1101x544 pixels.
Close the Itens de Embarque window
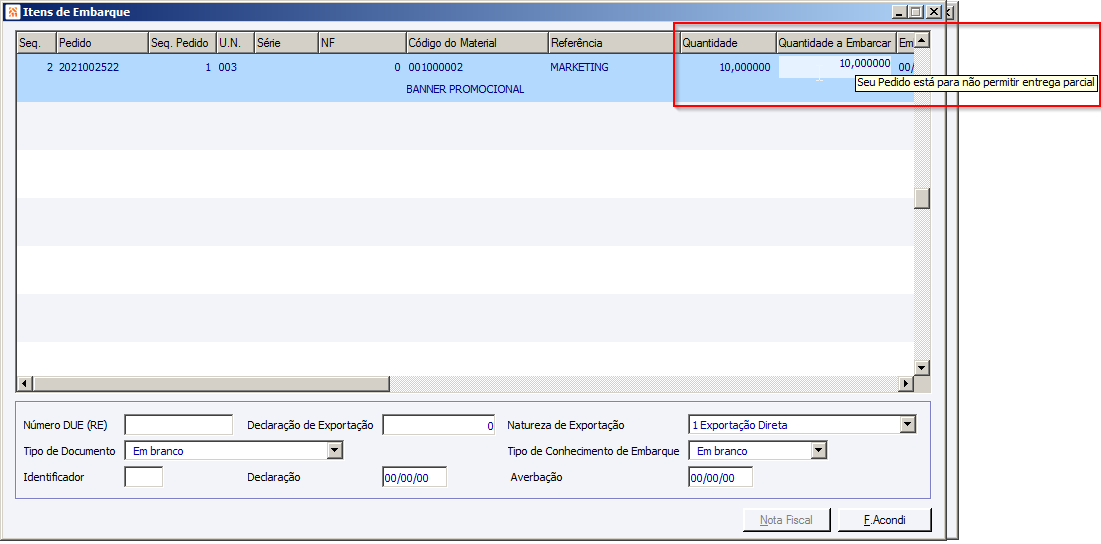click(x=933, y=12)
